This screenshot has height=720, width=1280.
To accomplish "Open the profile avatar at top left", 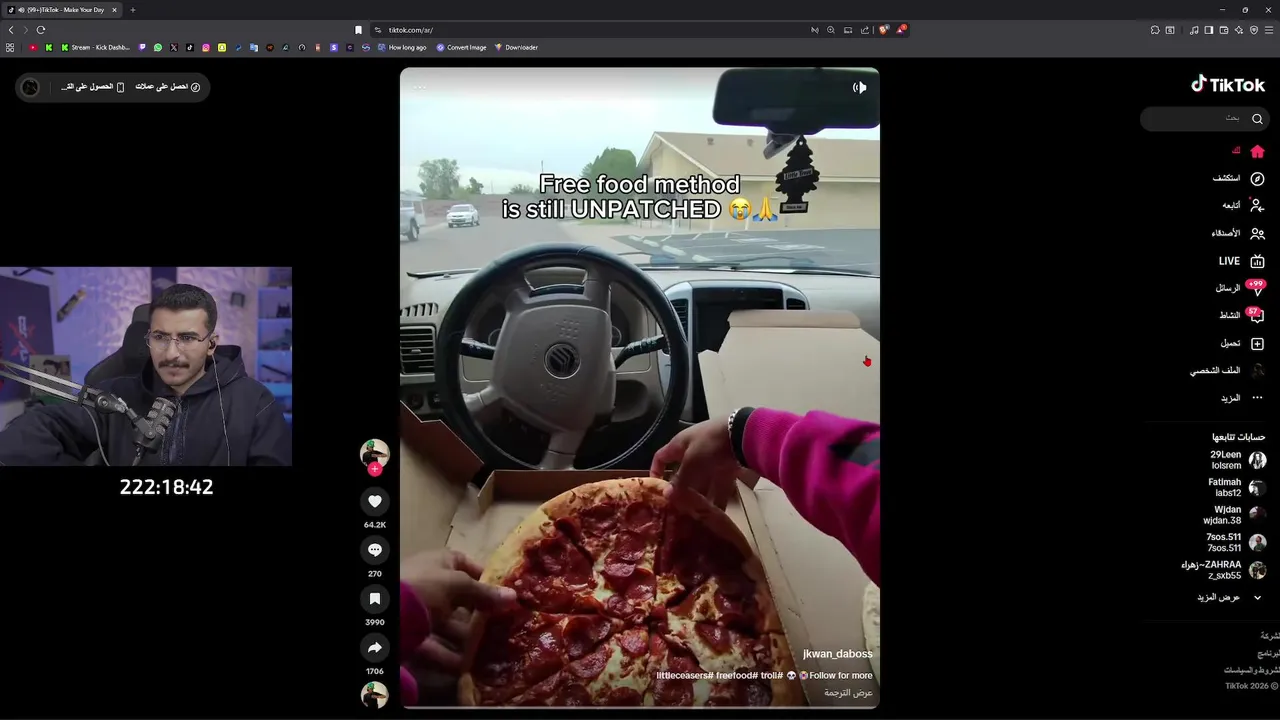I will 30,87.
